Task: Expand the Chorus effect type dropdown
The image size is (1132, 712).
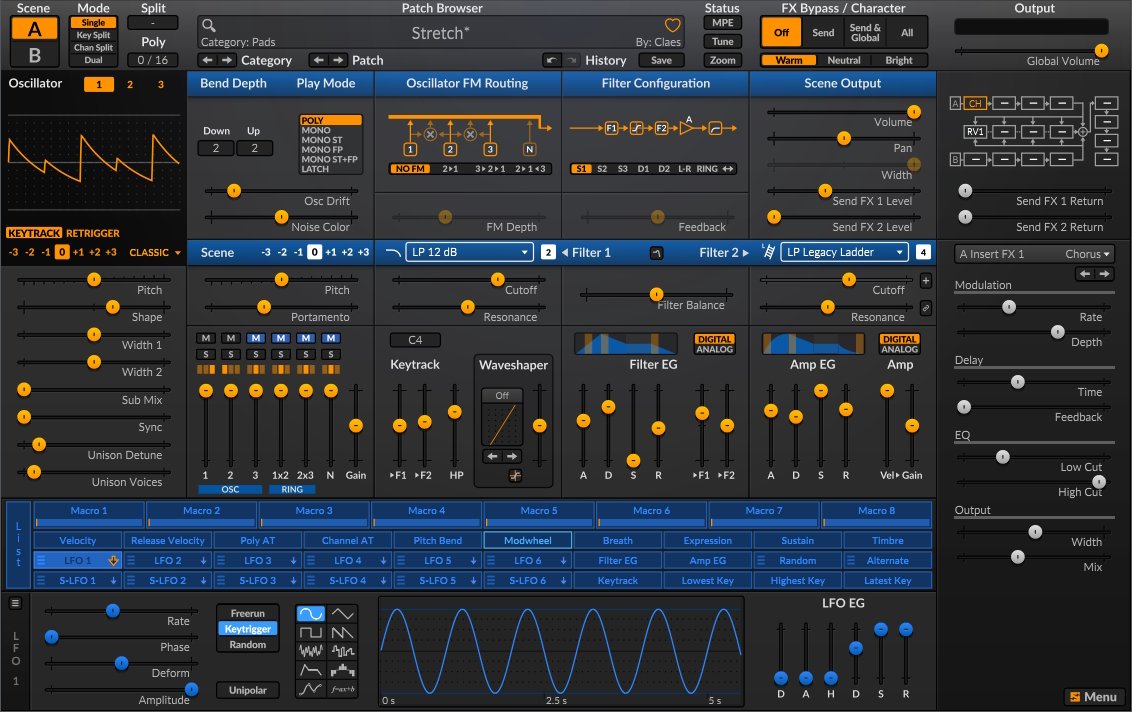Action: (1088, 254)
